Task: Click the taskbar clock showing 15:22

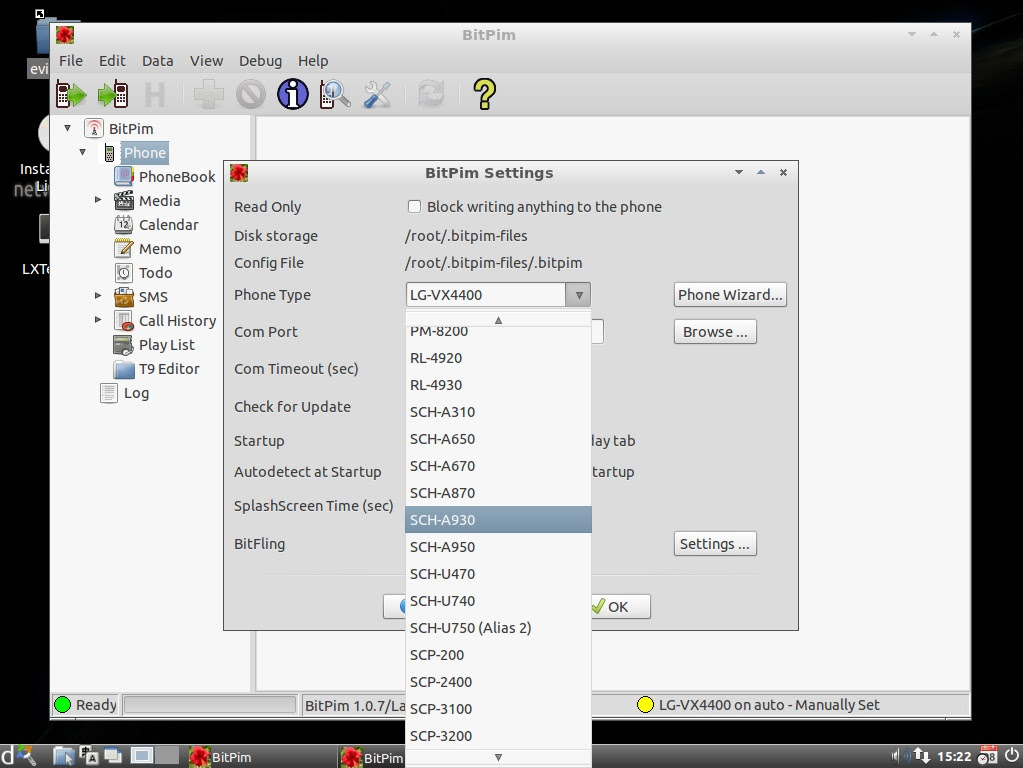Action: pos(954,757)
